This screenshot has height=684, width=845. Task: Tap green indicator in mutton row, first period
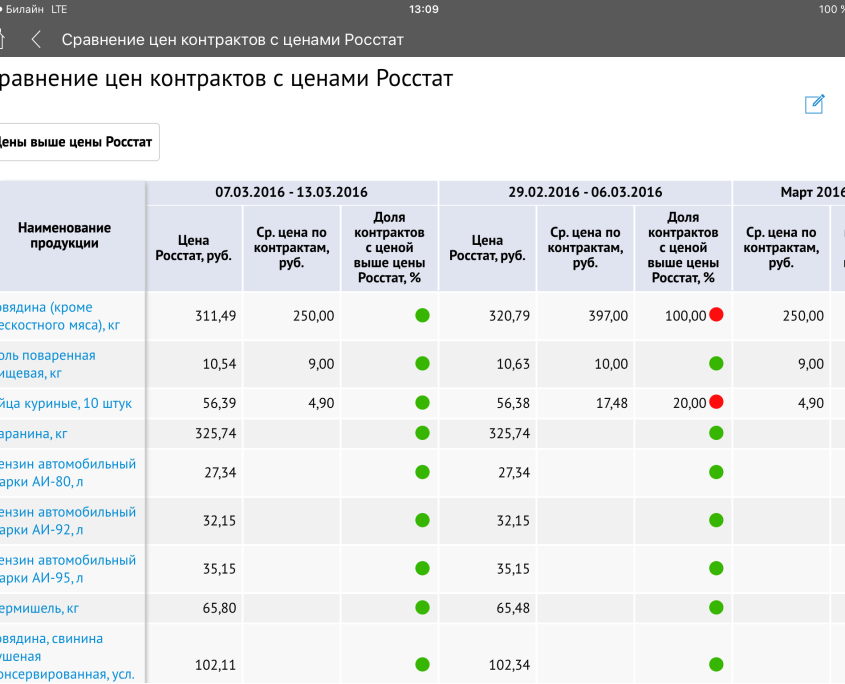point(422,433)
